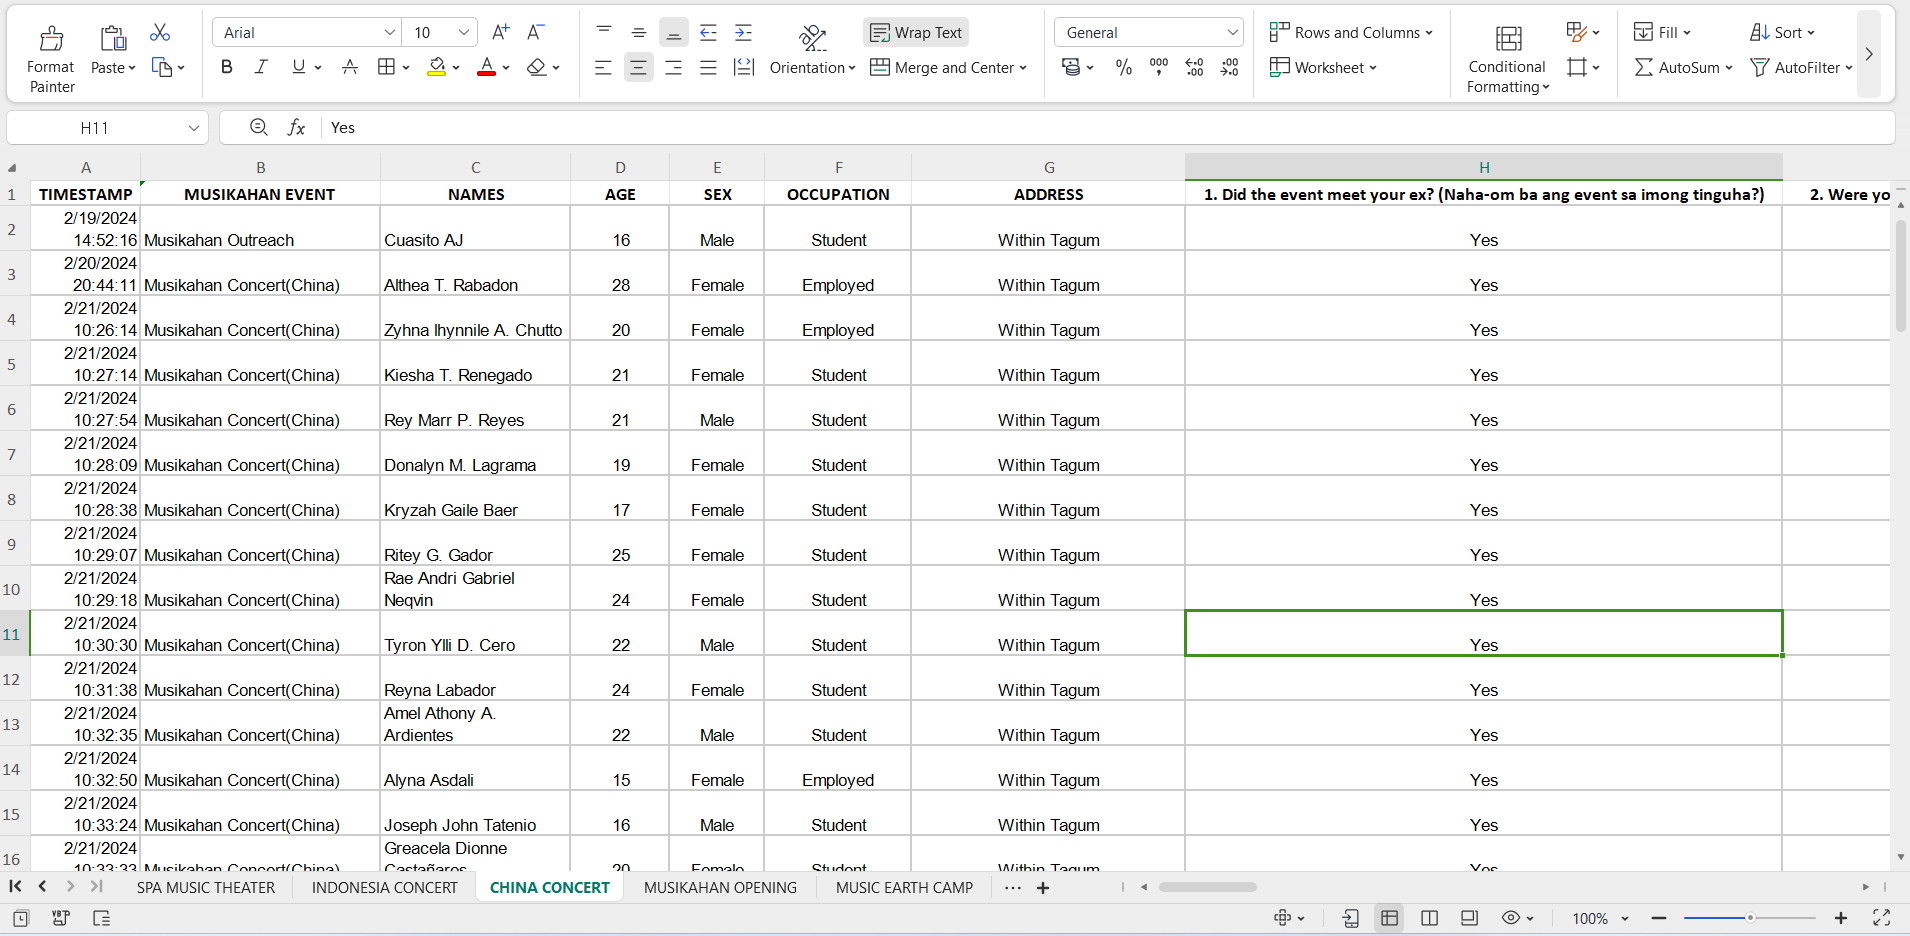This screenshot has width=1910, height=936.
Task: Switch to MUSIKAHAN OPENING sheet tab
Action: (720, 887)
